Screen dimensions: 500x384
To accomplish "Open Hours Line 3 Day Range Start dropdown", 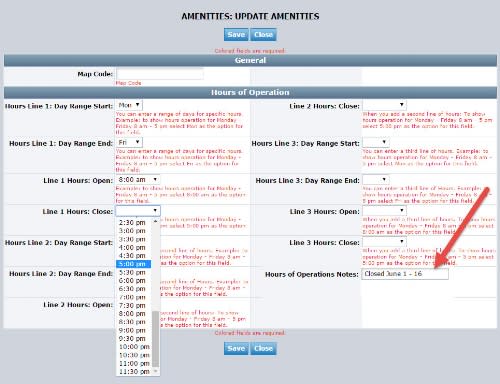I will (376, 143).
